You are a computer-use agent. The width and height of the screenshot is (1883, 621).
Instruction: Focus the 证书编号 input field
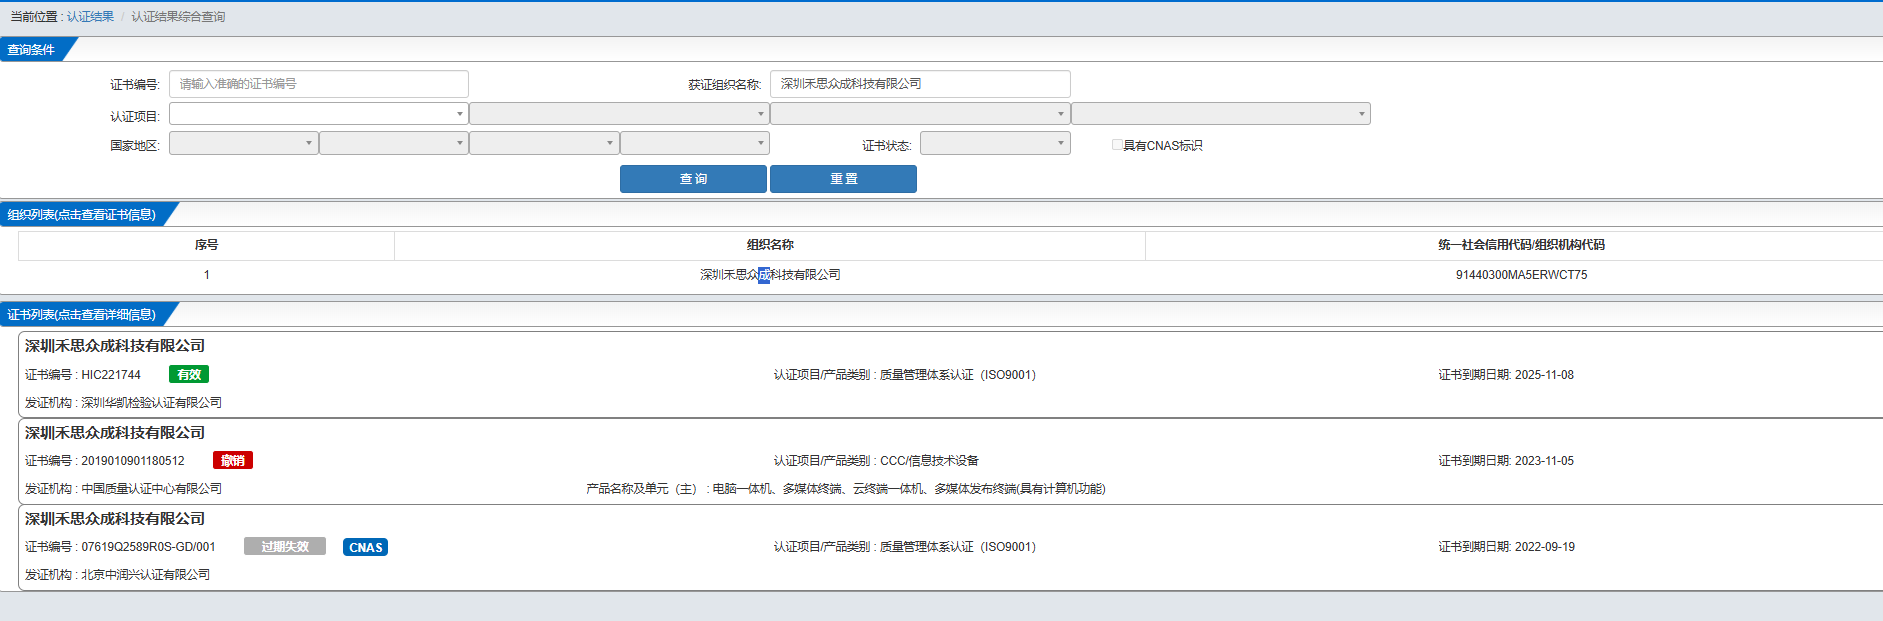click(319, 84)
